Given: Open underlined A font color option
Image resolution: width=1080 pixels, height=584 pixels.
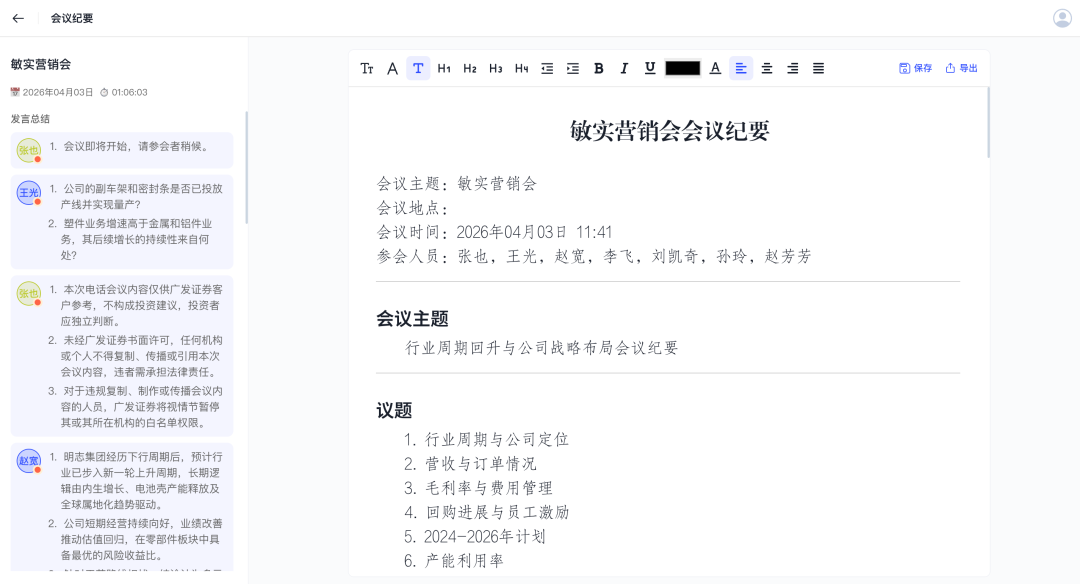Looking at the screenshot, I should tap(715, 68).
